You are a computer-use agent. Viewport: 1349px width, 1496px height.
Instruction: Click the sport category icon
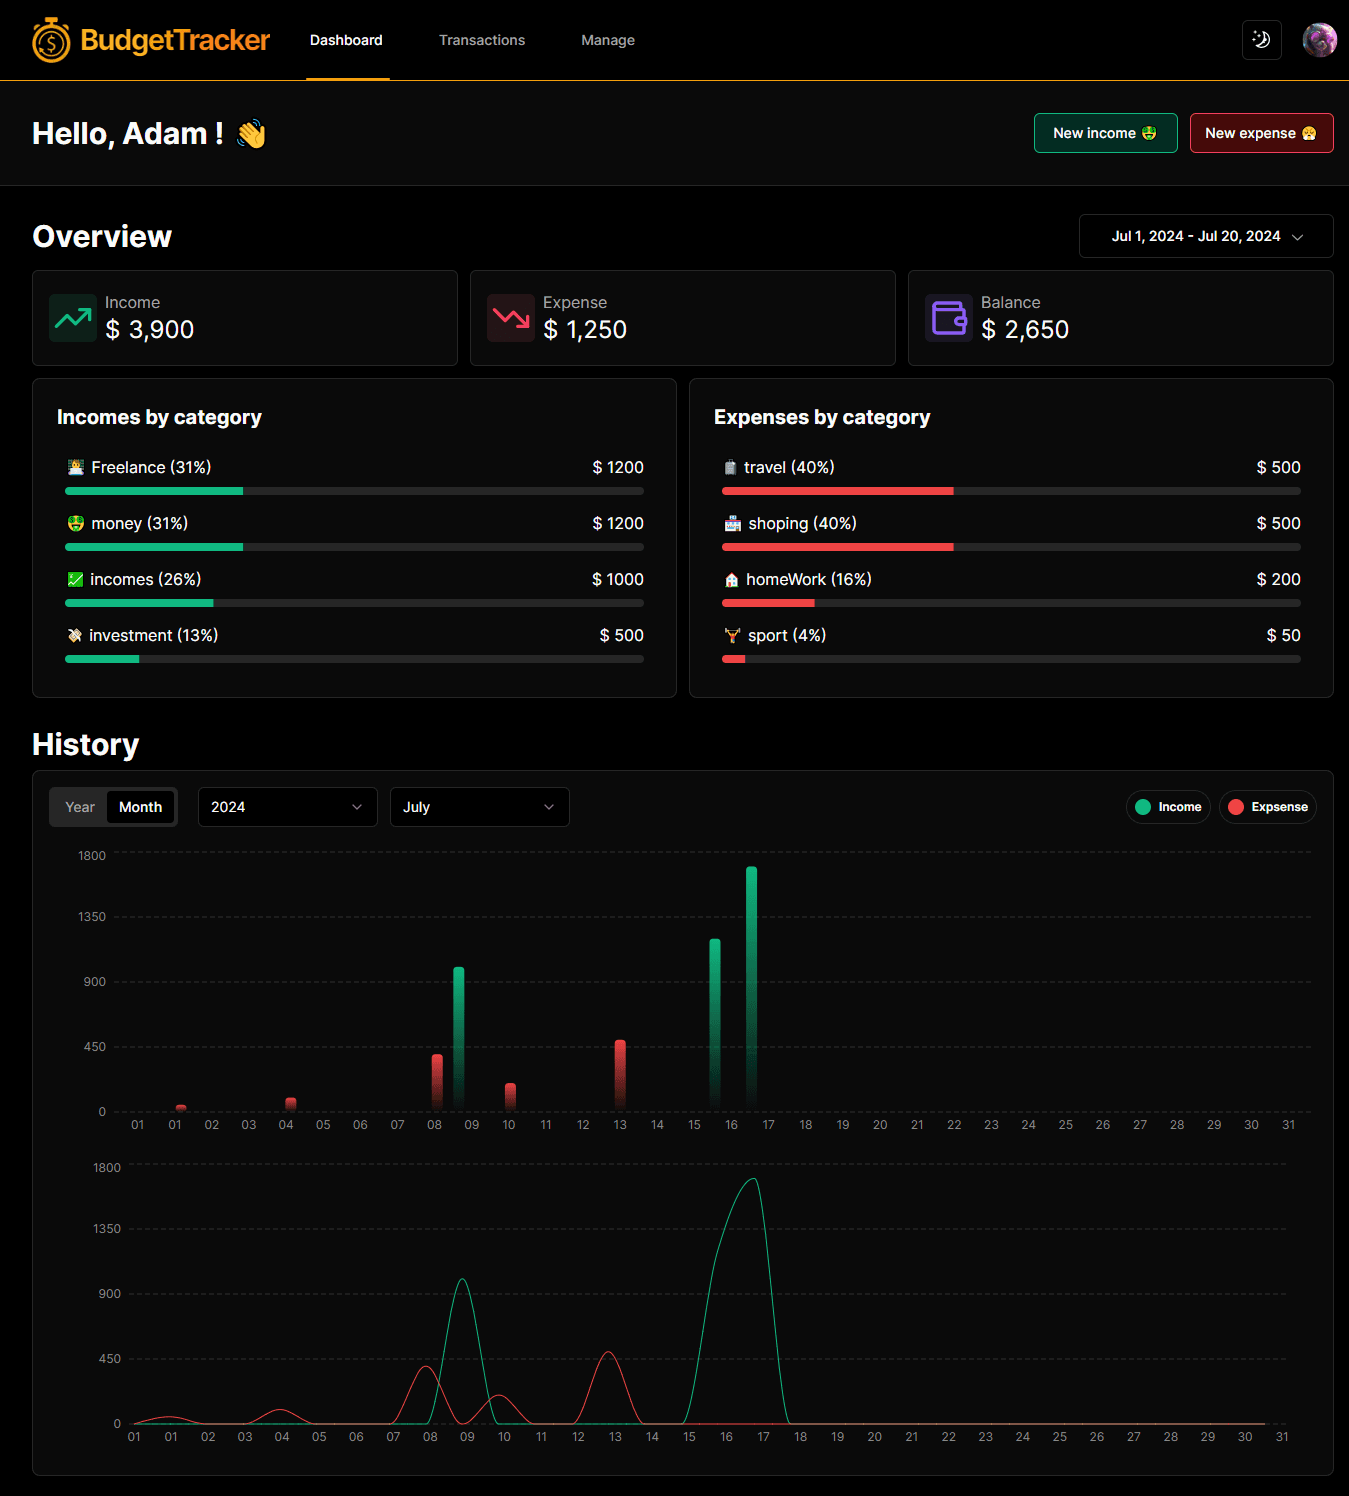coord(732,635)
